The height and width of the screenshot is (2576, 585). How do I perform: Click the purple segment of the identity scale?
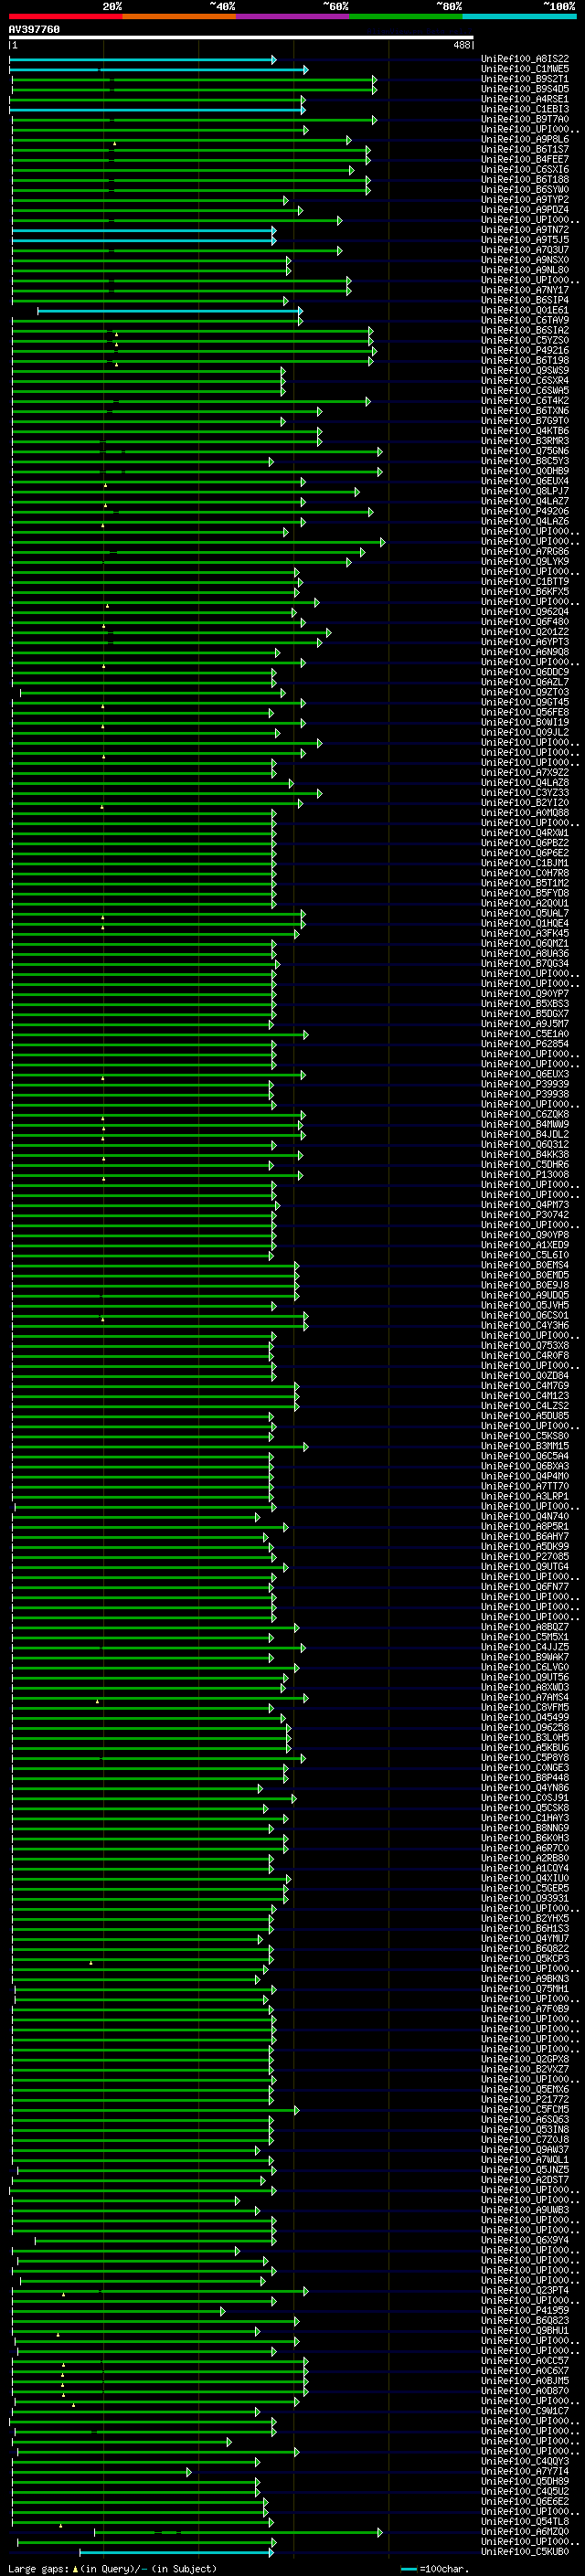coord(293,17)
